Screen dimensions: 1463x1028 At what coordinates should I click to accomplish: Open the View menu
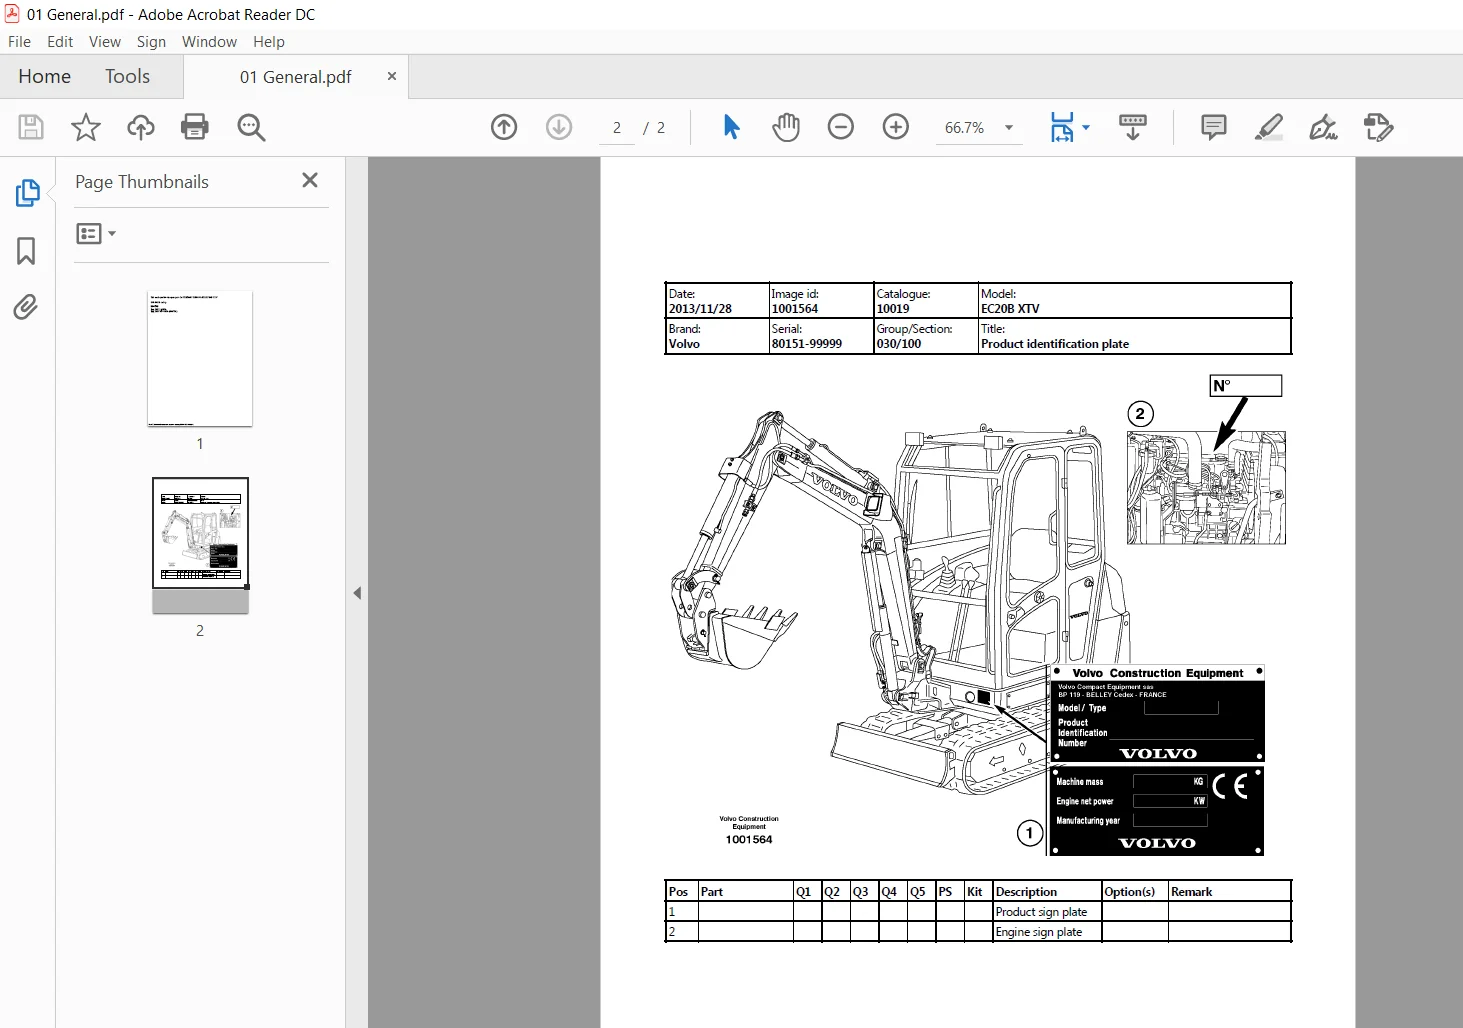[x=105, y=41]
